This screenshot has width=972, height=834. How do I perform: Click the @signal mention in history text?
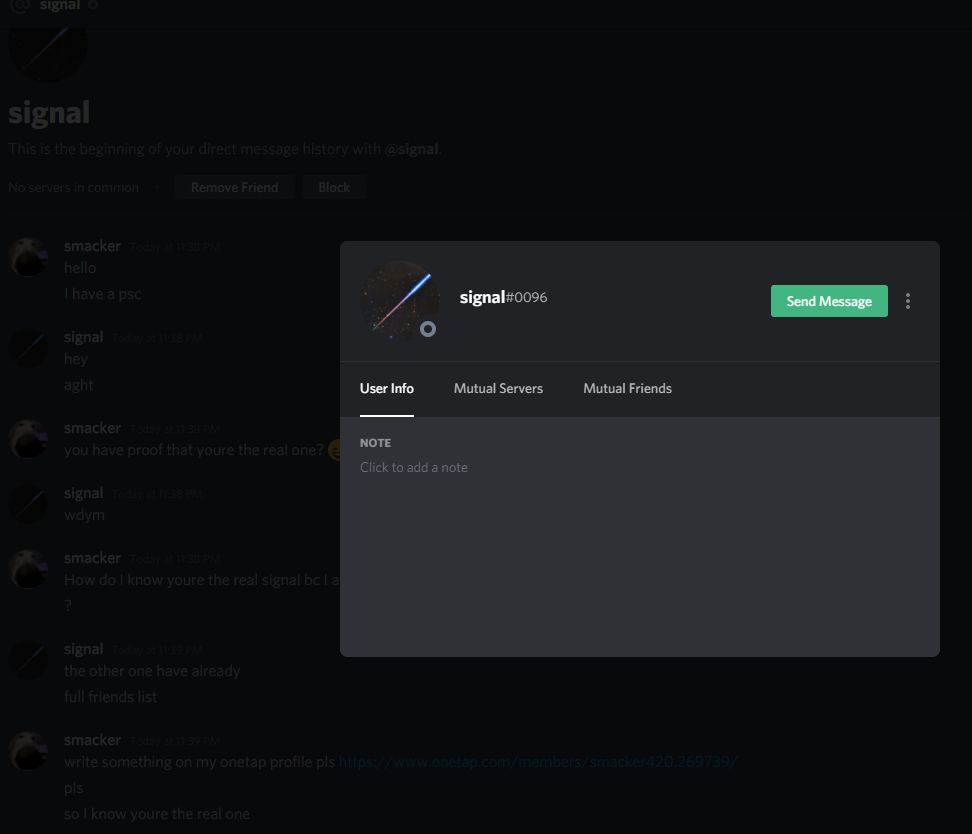point(412,149)
